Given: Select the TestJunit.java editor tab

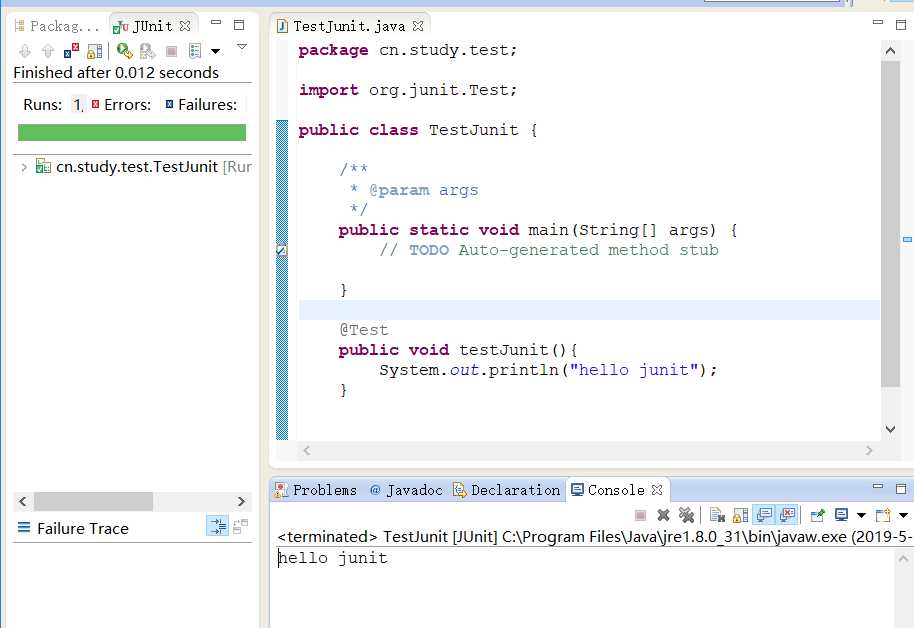Looking at the screenshot, I should click(x=349, y=26).
